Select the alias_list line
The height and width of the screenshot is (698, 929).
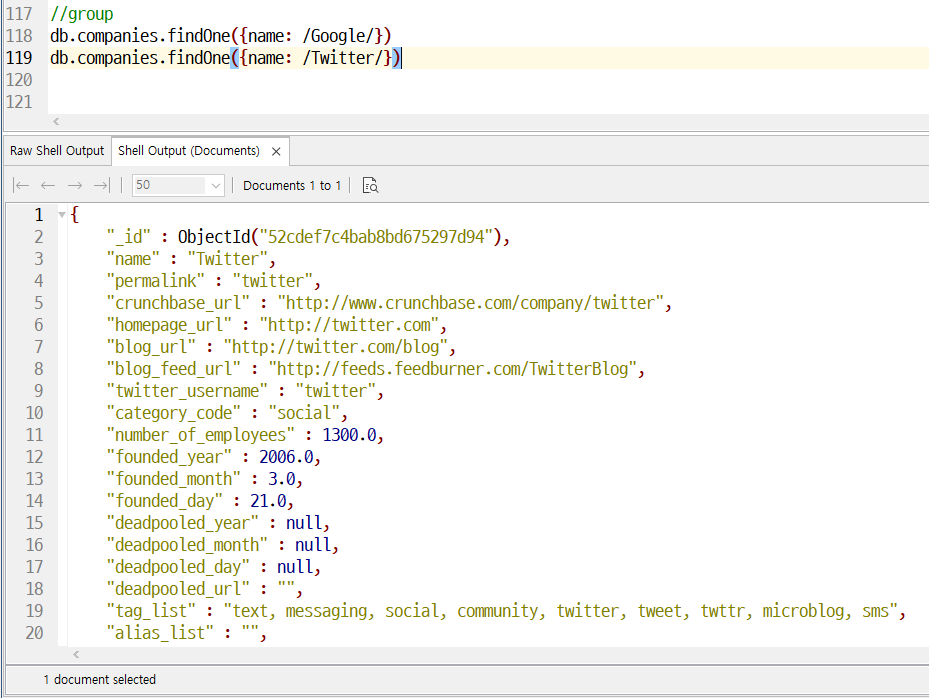(187, 633)
